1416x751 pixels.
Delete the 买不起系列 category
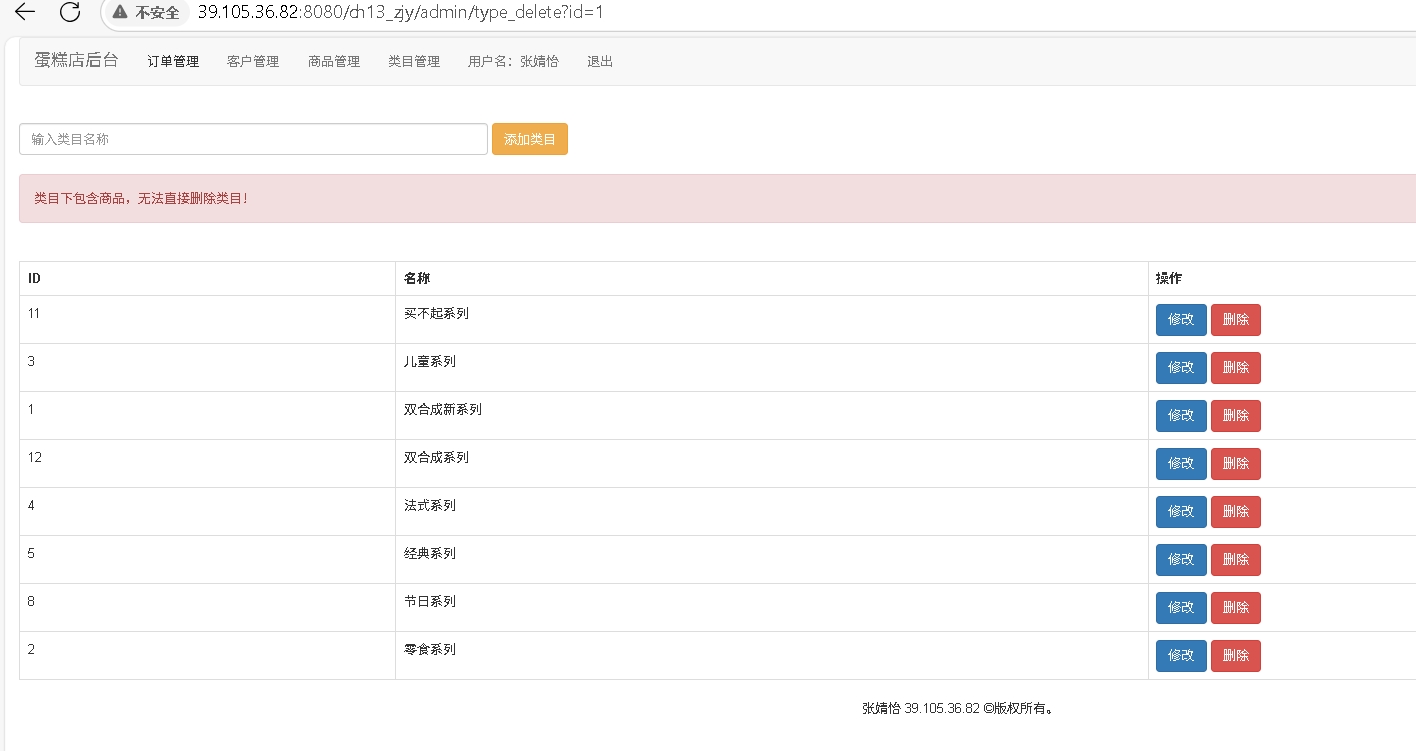pyautogui.click(x=1236, y=320)
